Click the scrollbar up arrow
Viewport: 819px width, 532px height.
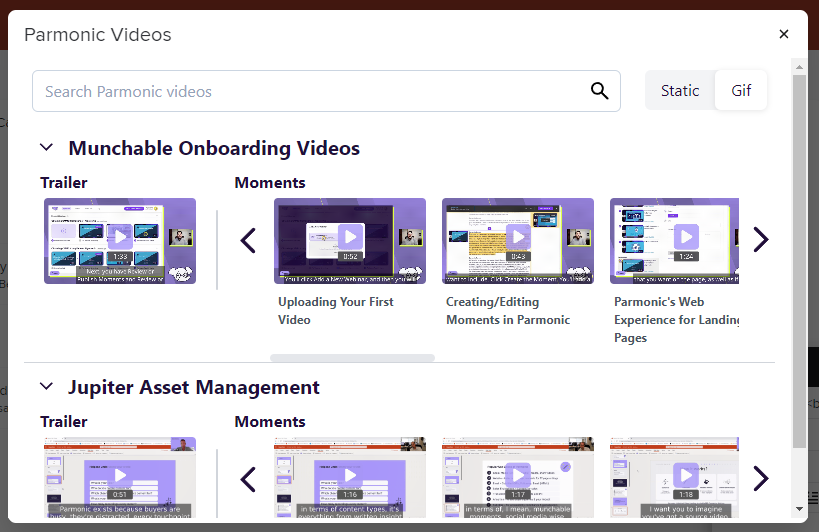[799, 67]
